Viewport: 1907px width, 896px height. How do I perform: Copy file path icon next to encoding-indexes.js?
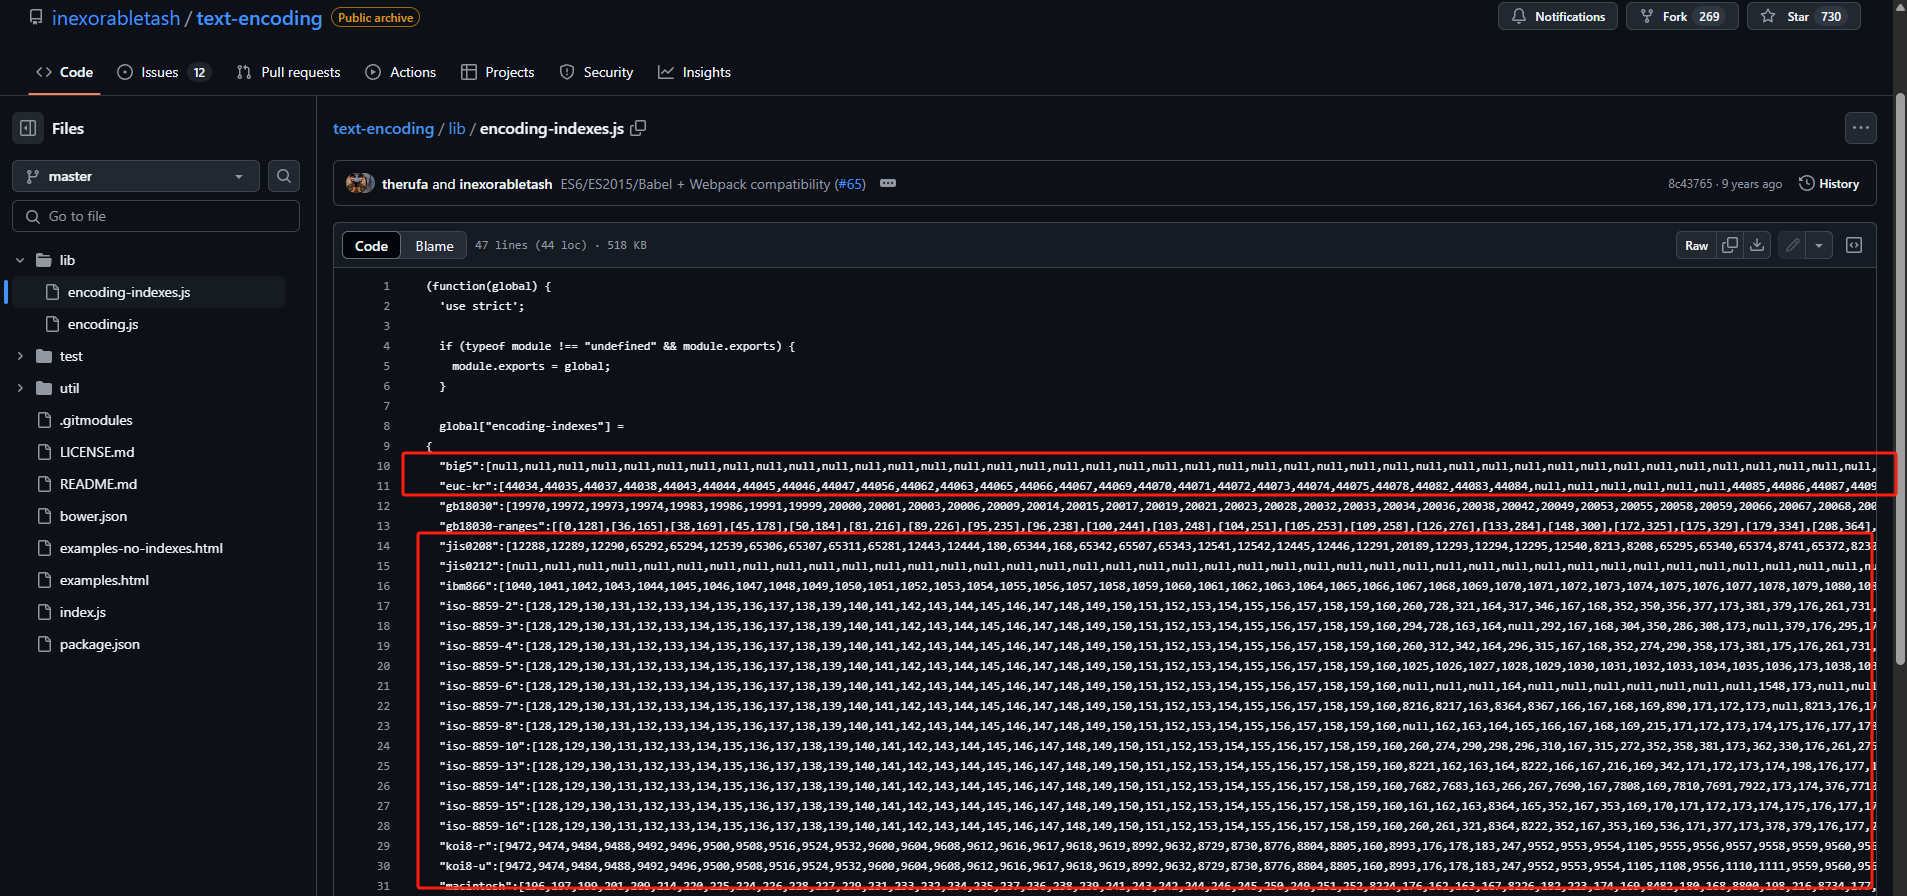pos(638,128)
